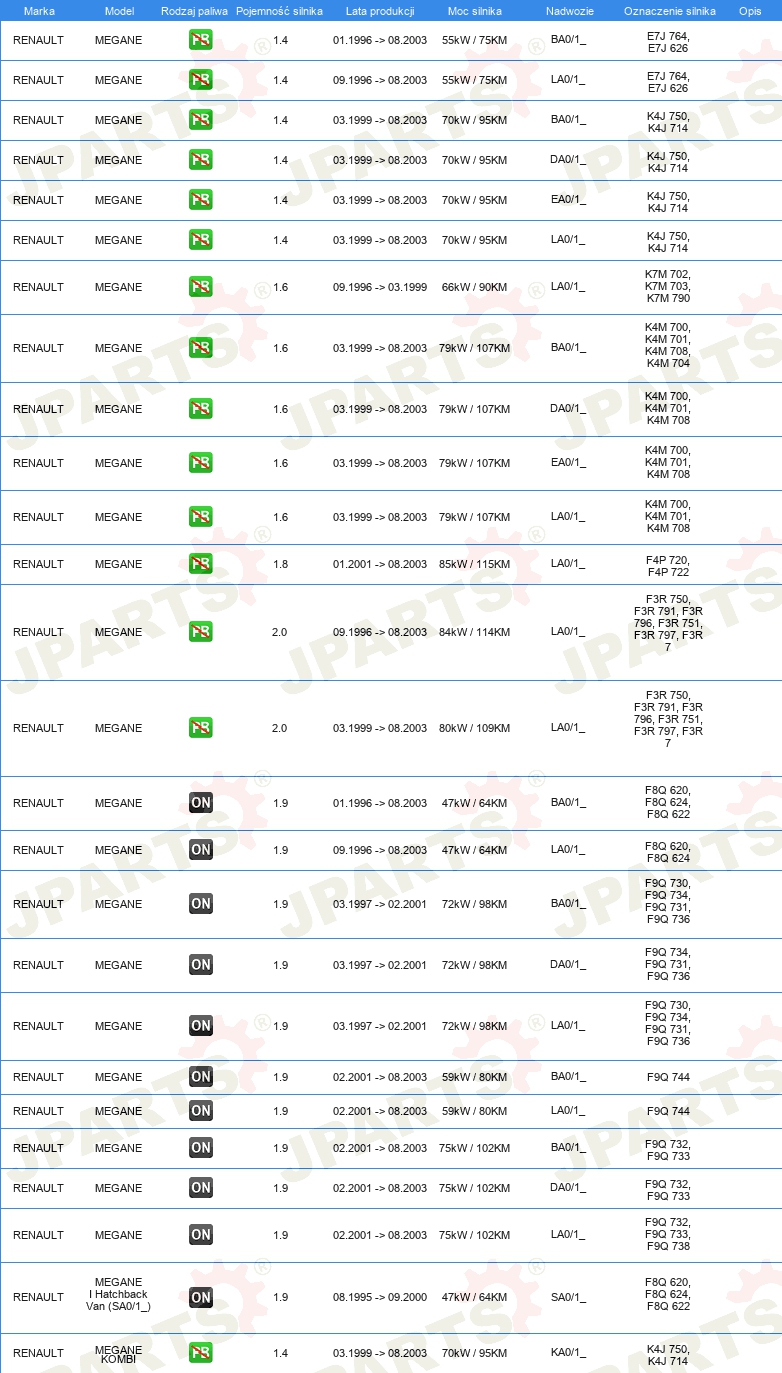Click the Opis column header
This screenshot has width=782, height=1373.
[750, 11]
